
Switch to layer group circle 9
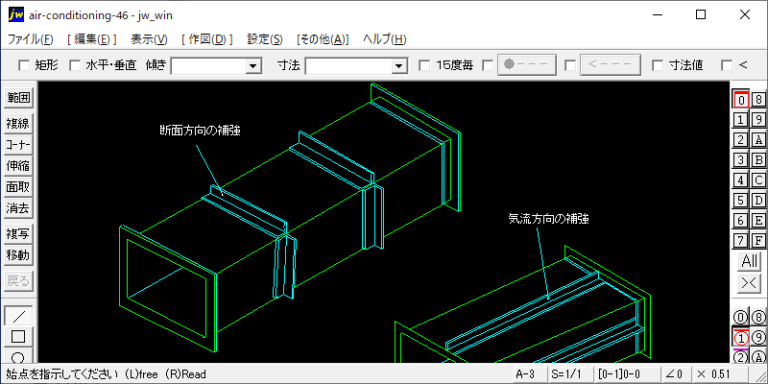click(758, 337)
